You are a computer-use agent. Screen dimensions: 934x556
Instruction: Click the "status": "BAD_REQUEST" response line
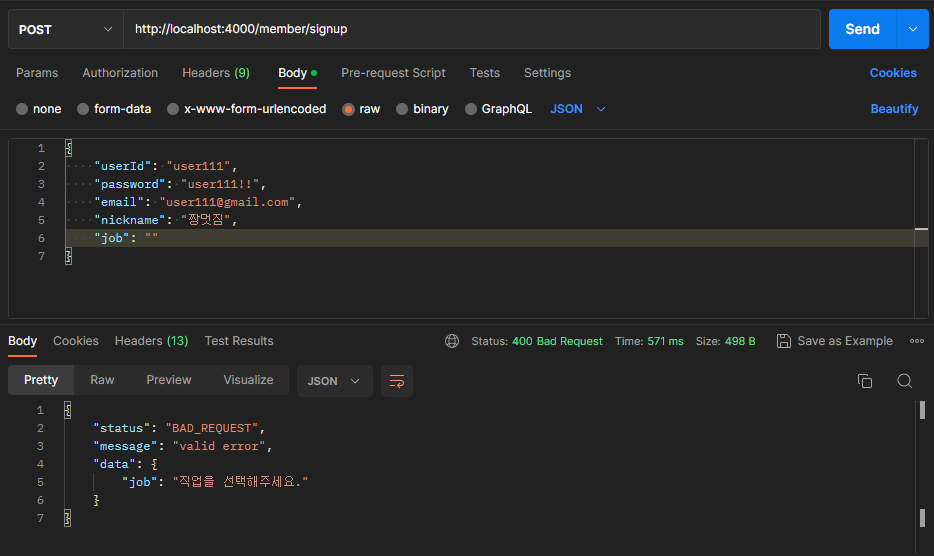[179, 428]
